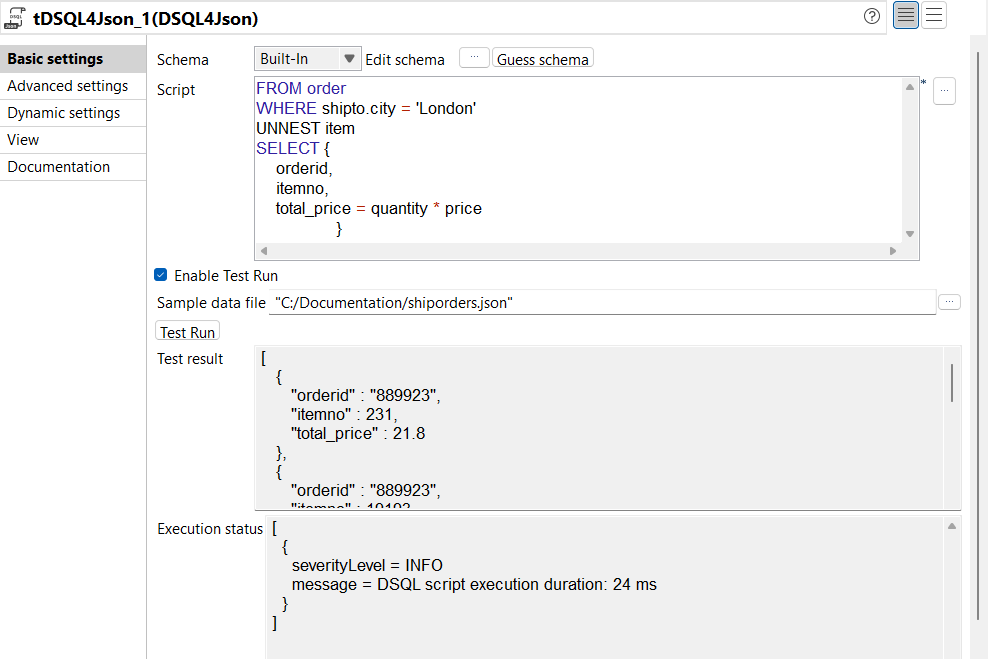The width and height of the screenshot is (988, 659).
Task: Switch to the Advanced settings tab
Action: (66, 85)
